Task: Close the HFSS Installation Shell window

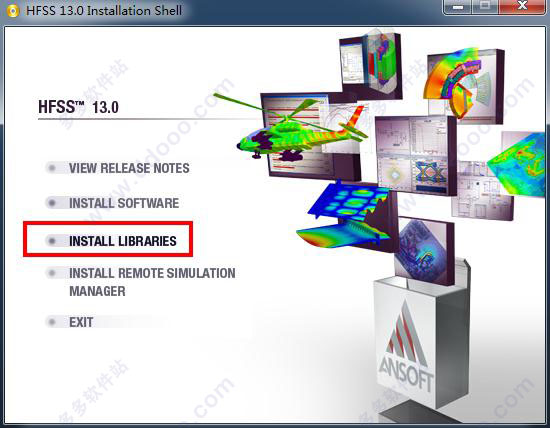Action: 523,6
